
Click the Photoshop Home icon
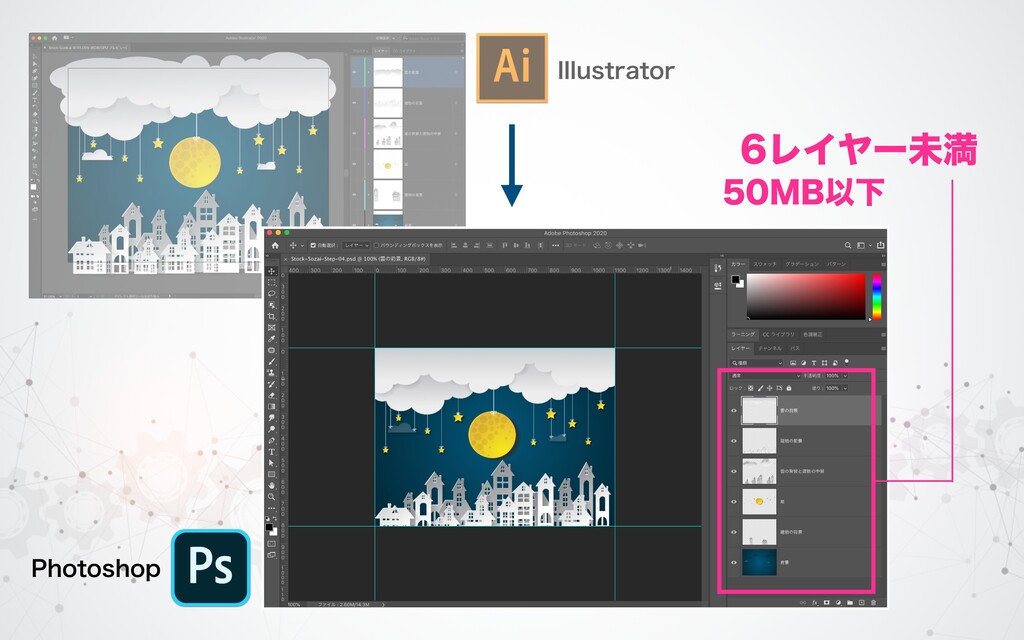click(x=275, y=245)
